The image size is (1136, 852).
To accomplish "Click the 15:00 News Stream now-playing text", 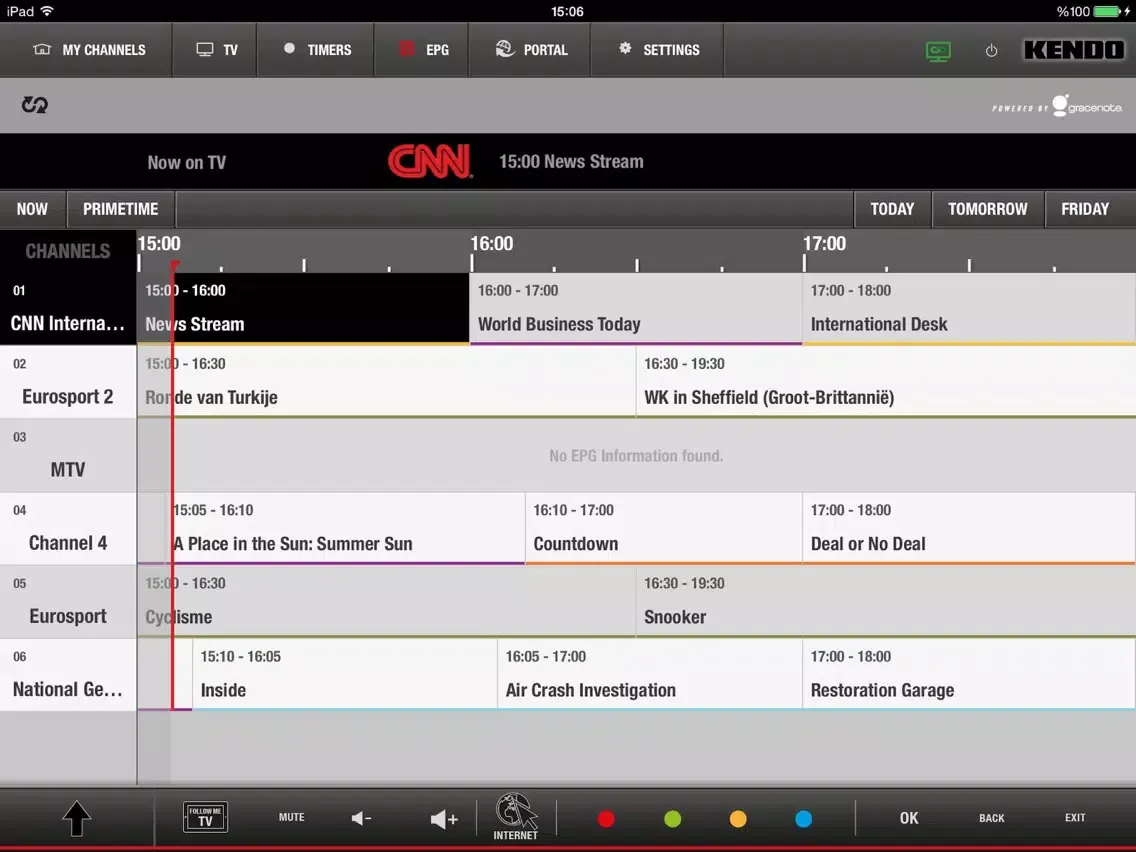I will tap(571, 162).
